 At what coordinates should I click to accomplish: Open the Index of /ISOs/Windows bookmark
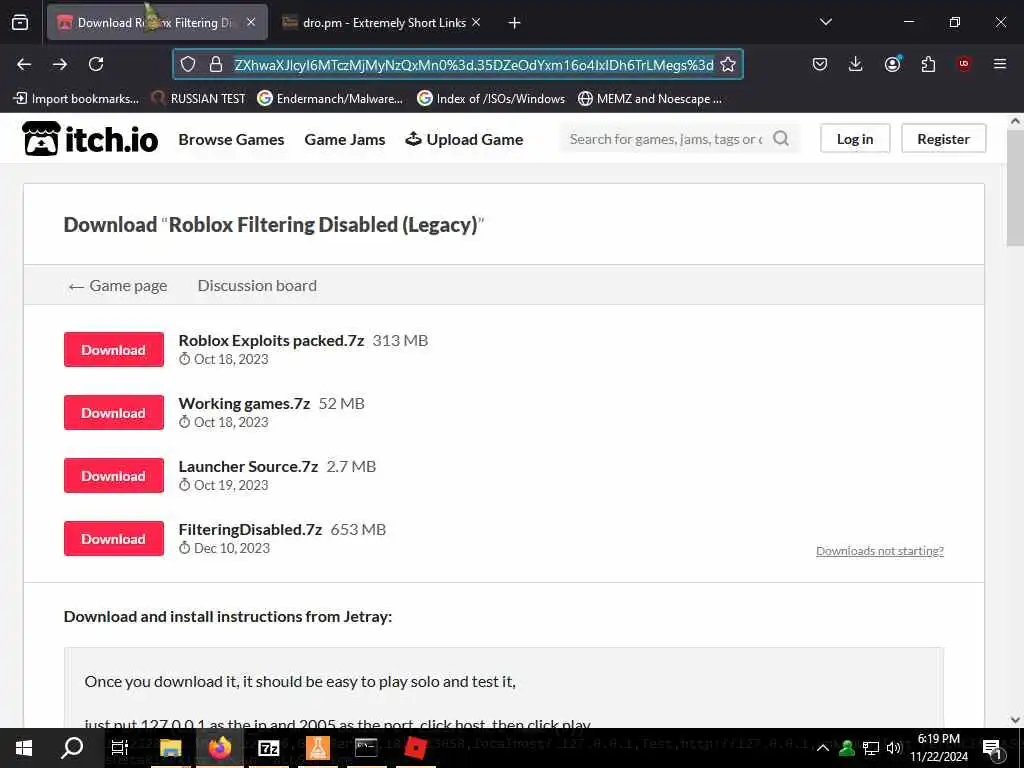pyautogui.click(x=491, y=99)
